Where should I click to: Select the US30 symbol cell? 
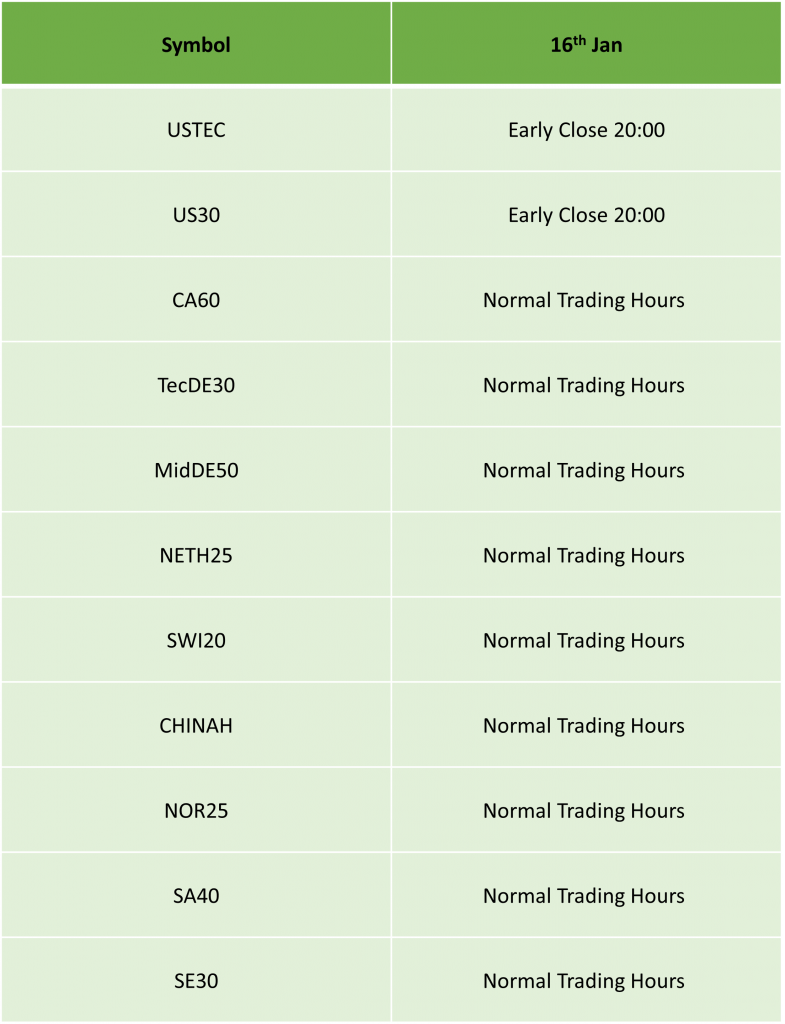196,214
